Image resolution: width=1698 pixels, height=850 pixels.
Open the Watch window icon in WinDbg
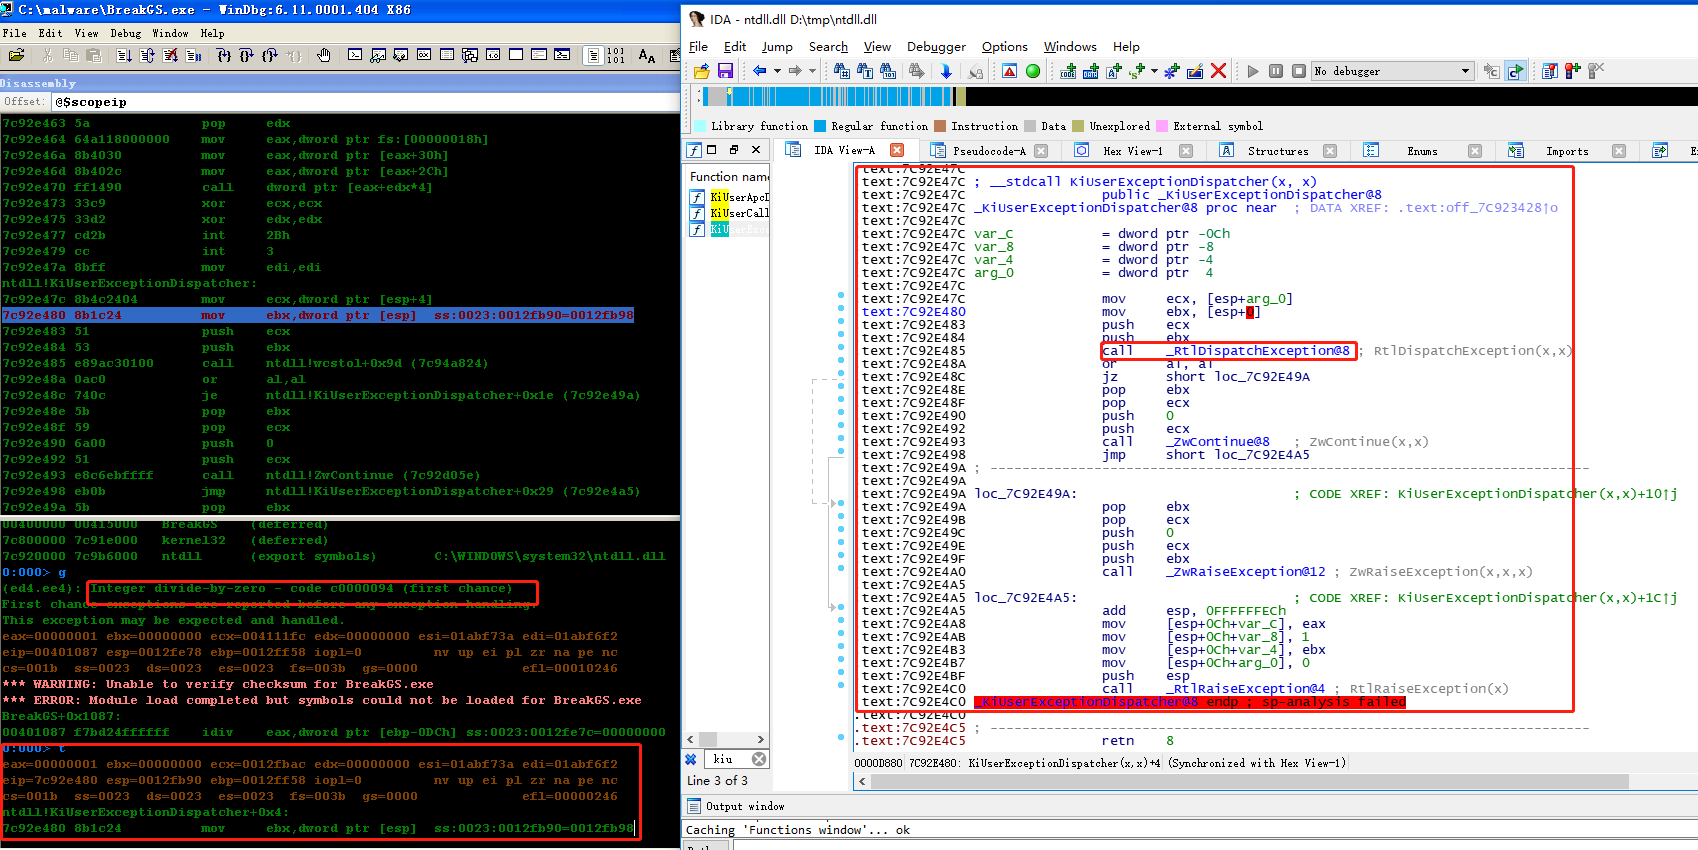tap(377, 55)
